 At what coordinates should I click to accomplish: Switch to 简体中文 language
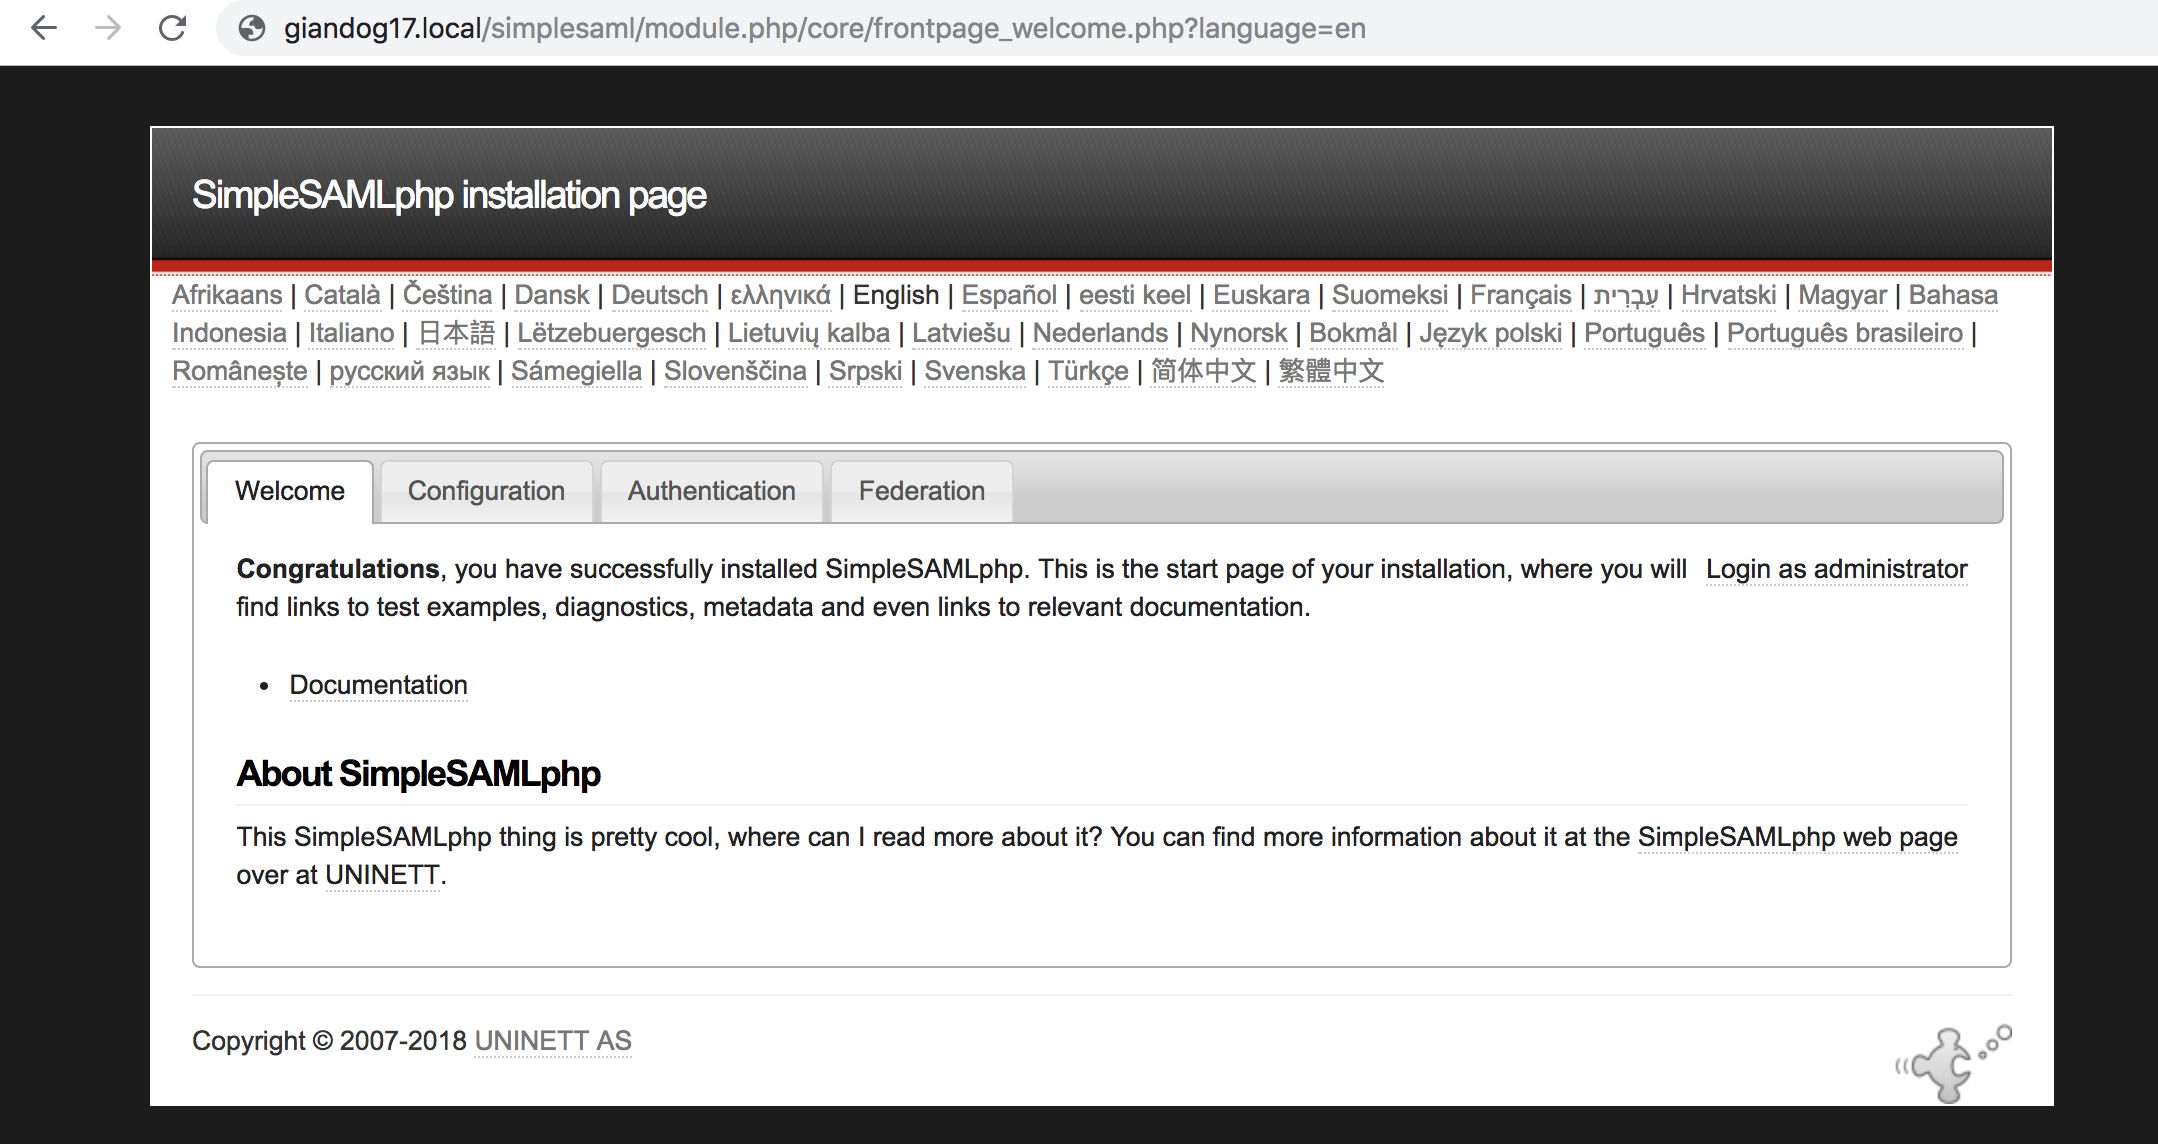coord(1203,371)
